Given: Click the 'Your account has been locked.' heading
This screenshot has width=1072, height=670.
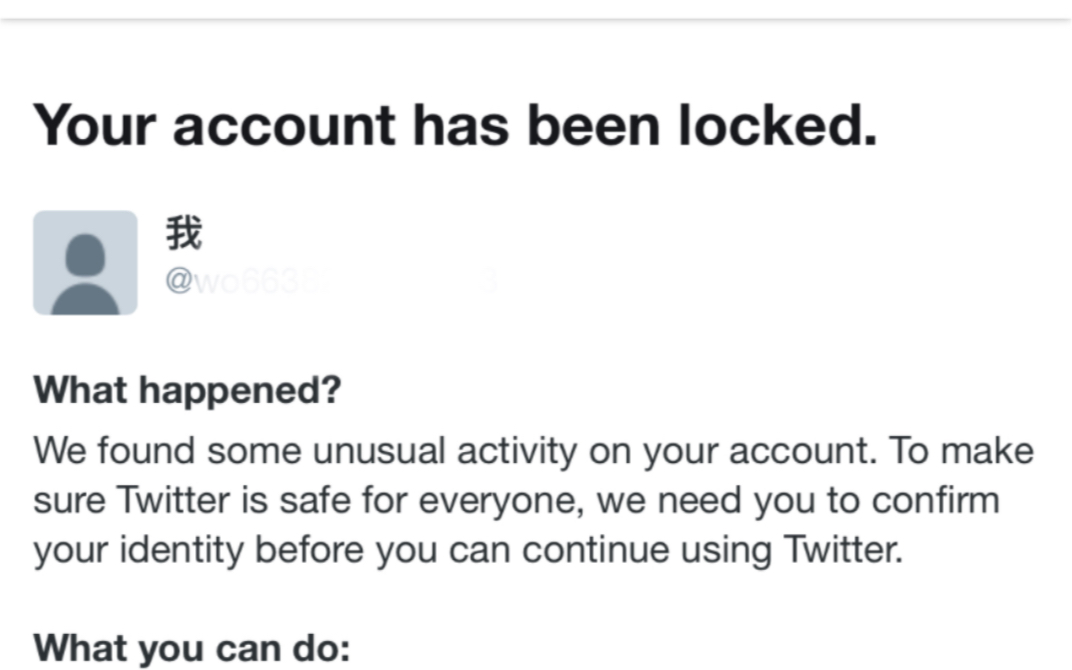Looking at the screenshot, I should pos(455,126).
